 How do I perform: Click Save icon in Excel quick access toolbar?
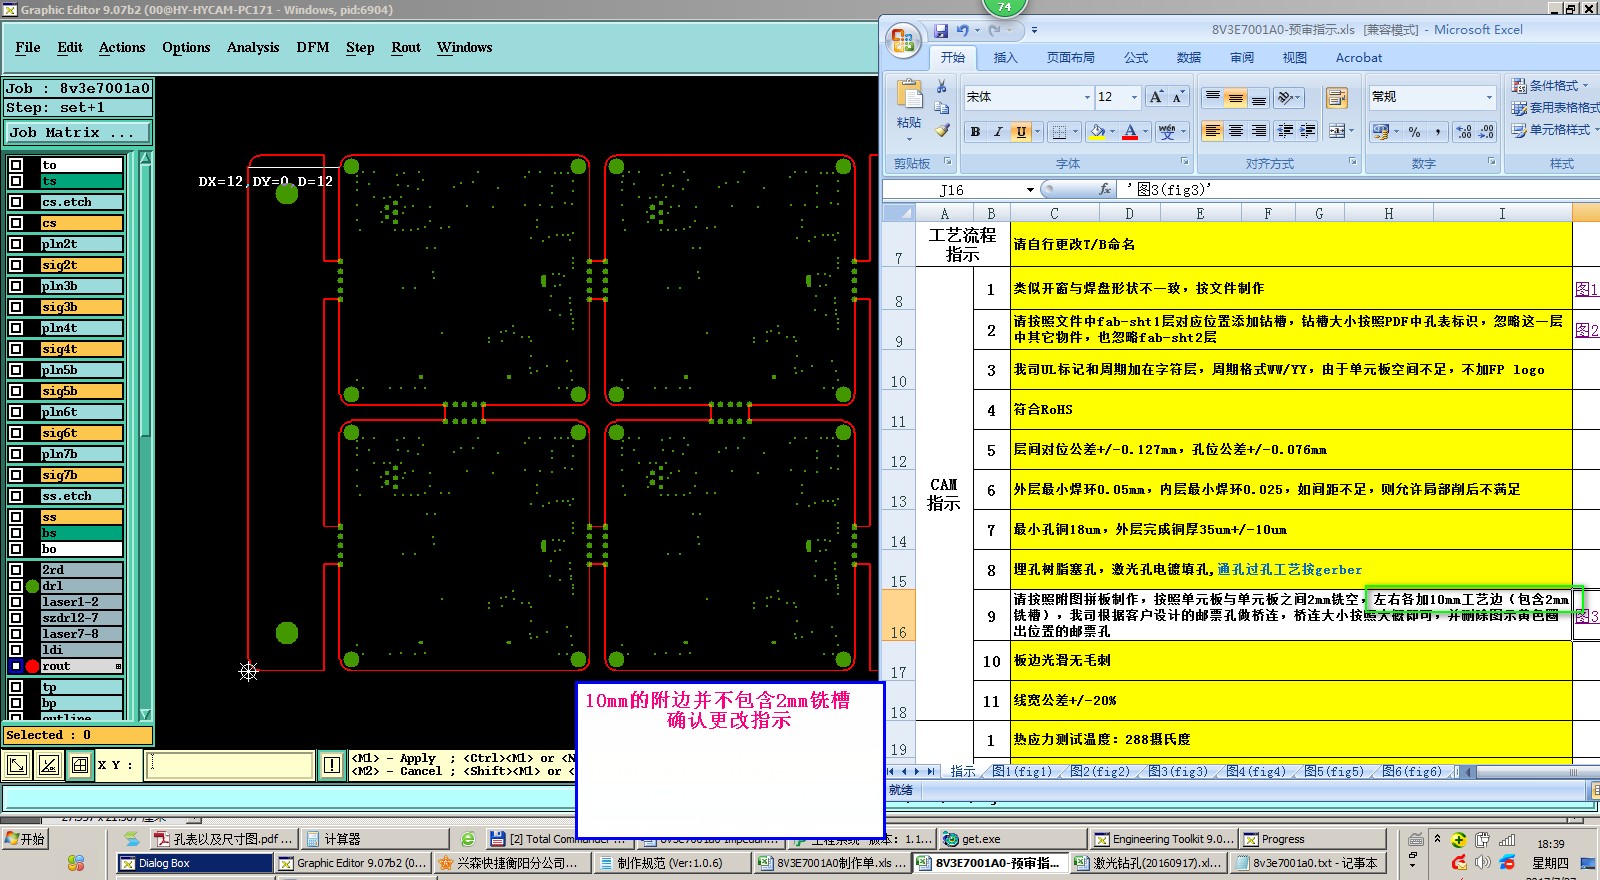(940, 31)
